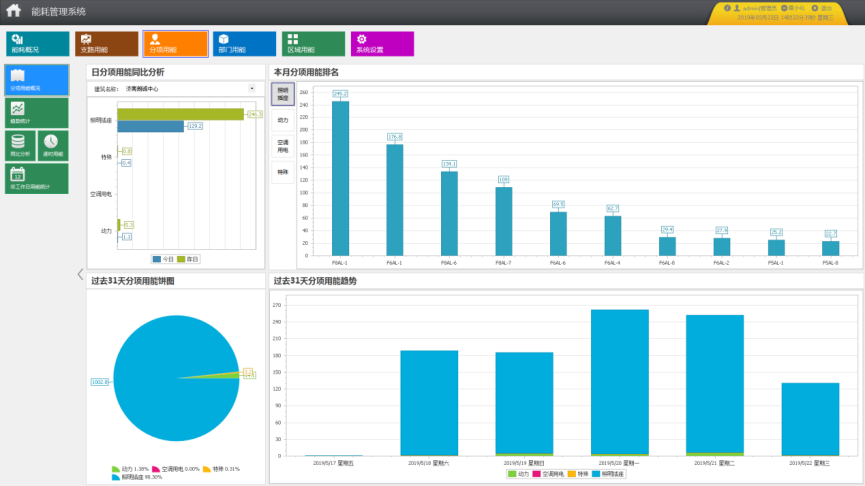
Task: Open the 趋势统计 trend statistics tile
Action: pyautogui.click(x=36, y=113)
